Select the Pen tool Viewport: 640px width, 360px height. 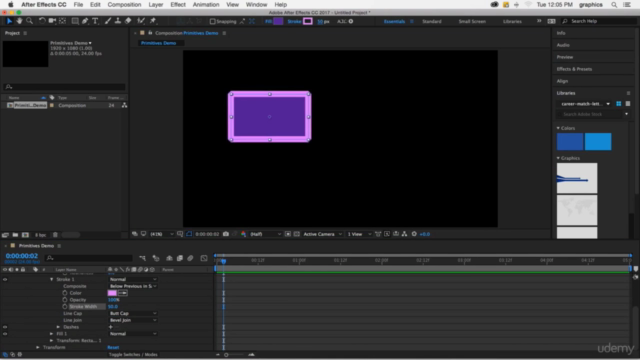click(x=85, y=21)
